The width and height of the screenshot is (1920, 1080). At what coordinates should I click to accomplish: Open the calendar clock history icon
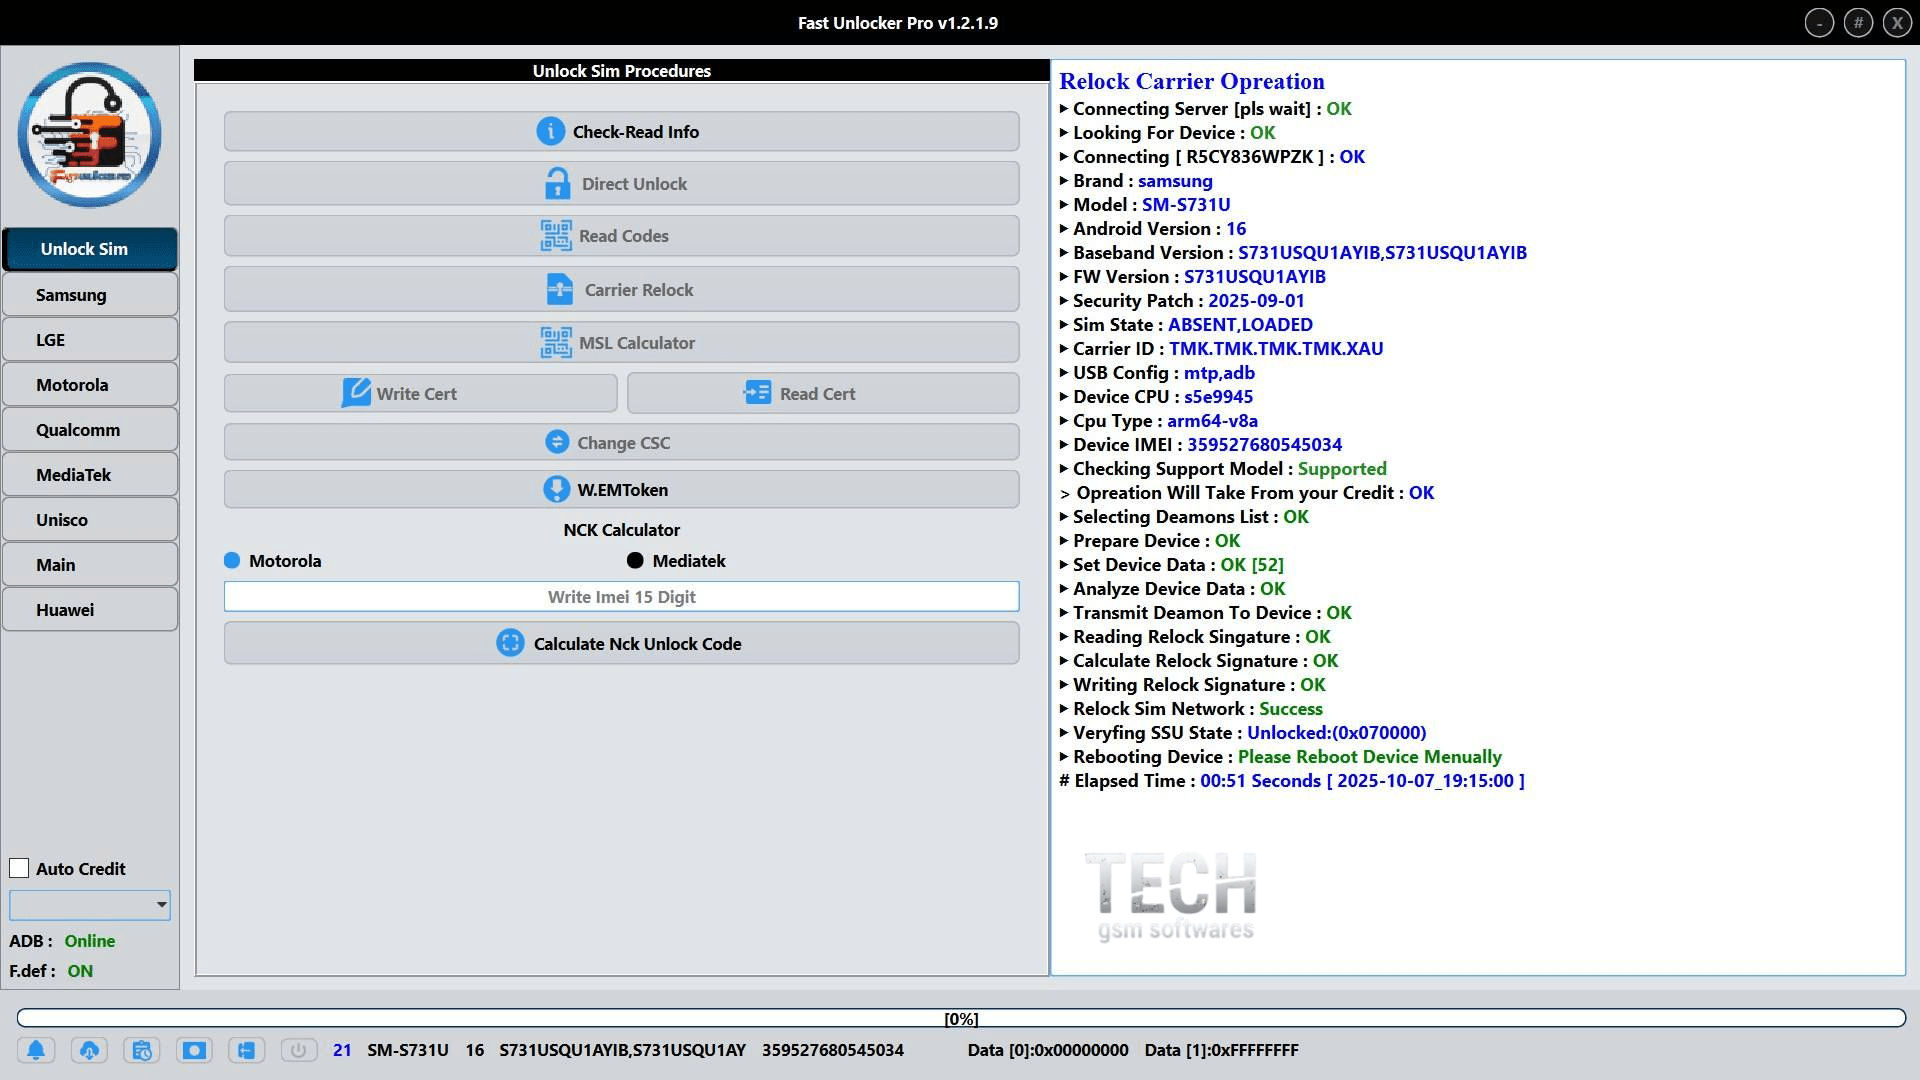[x=141, y=1050]
